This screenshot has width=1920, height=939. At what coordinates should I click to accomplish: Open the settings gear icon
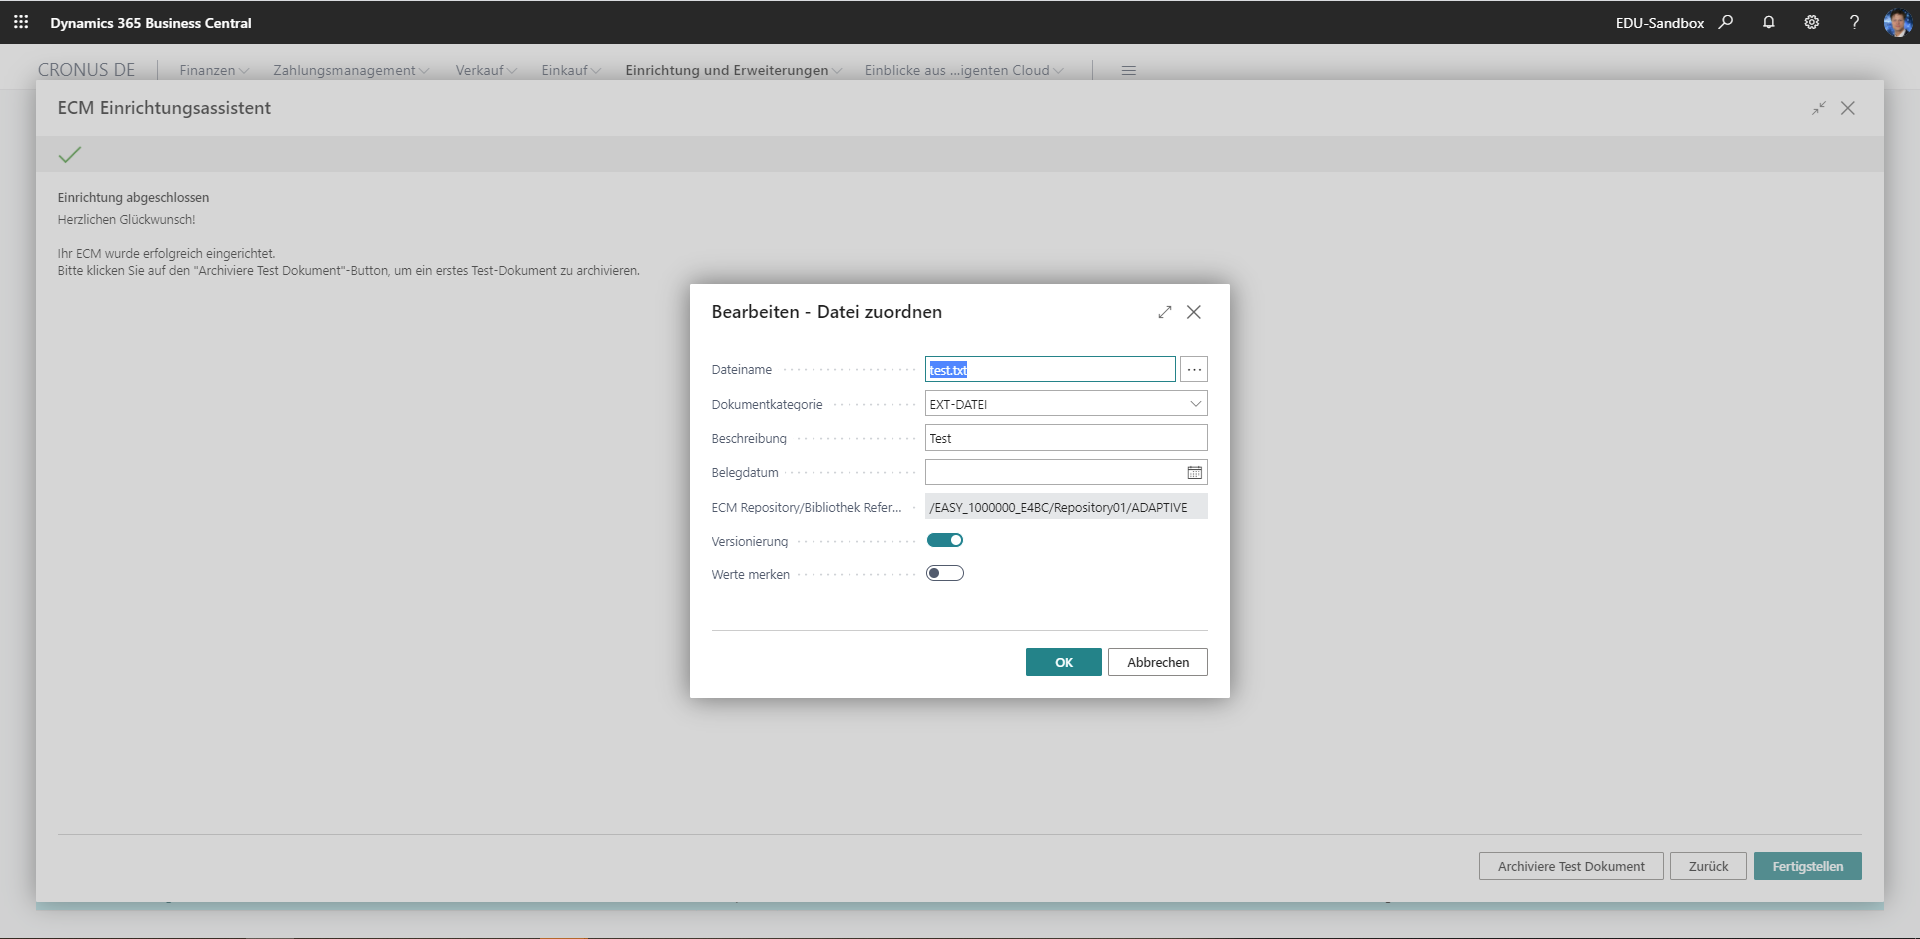[x=1812, y=22]
